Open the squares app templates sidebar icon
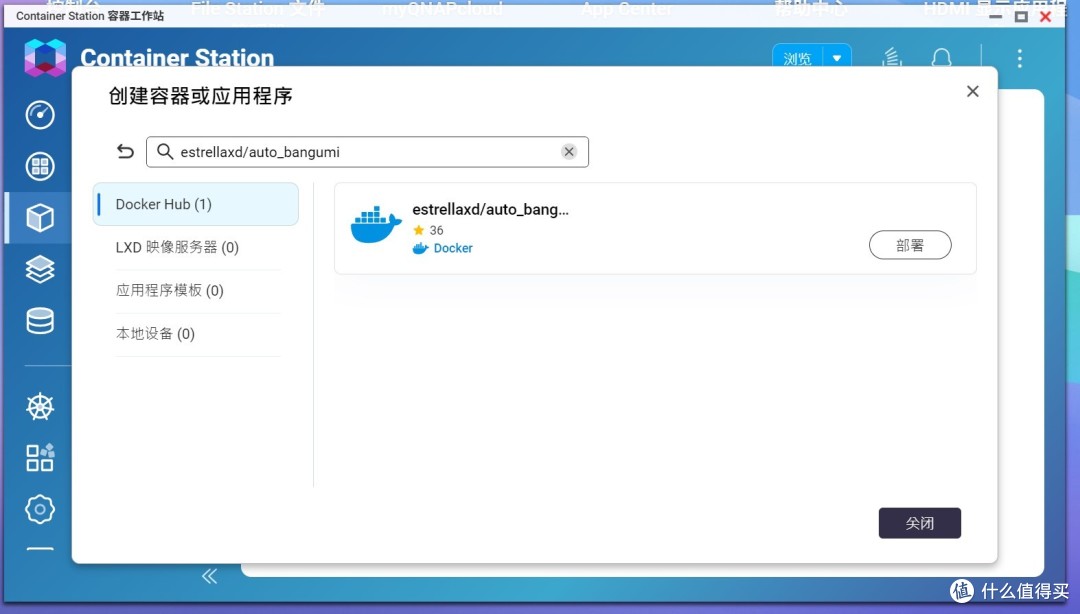This screenshot has height=614, width=1080. coord(40,458)
